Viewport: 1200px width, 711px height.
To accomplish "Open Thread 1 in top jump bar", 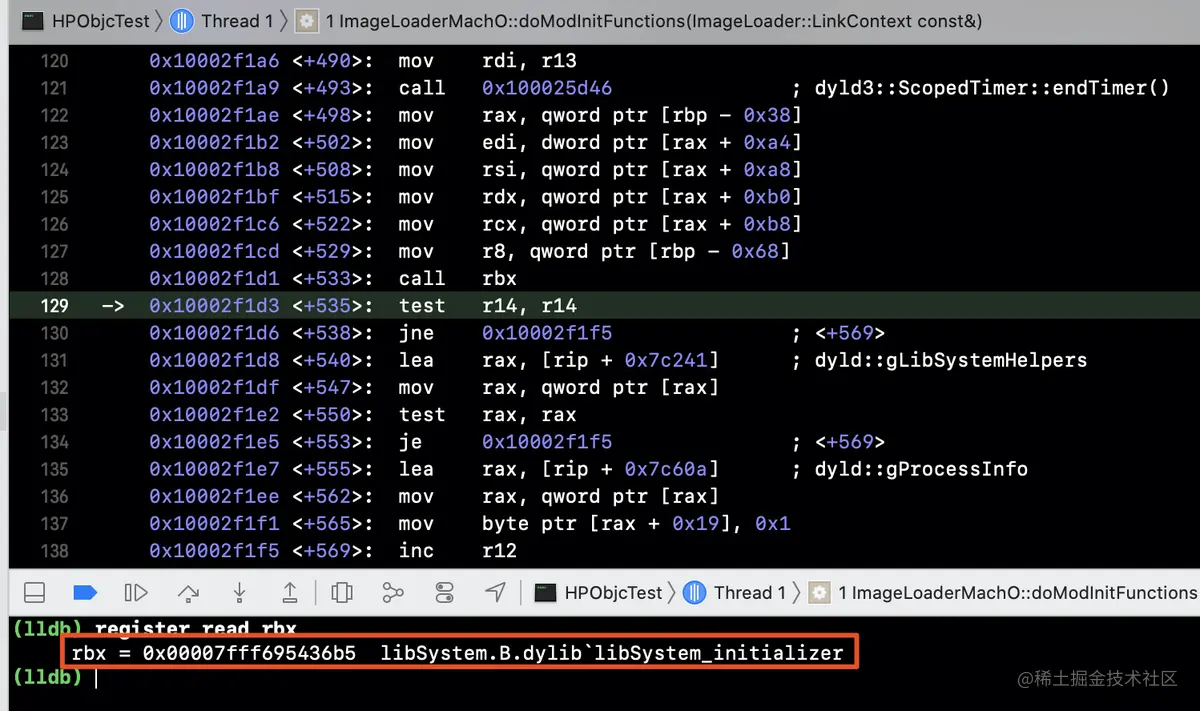I will coord(237,20).
